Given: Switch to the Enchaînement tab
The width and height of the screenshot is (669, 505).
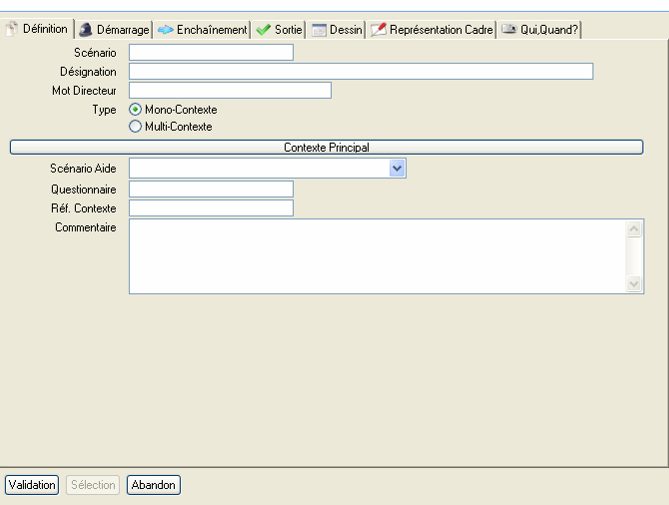Looking at the screenshot, I should click(x=211, y=30).
